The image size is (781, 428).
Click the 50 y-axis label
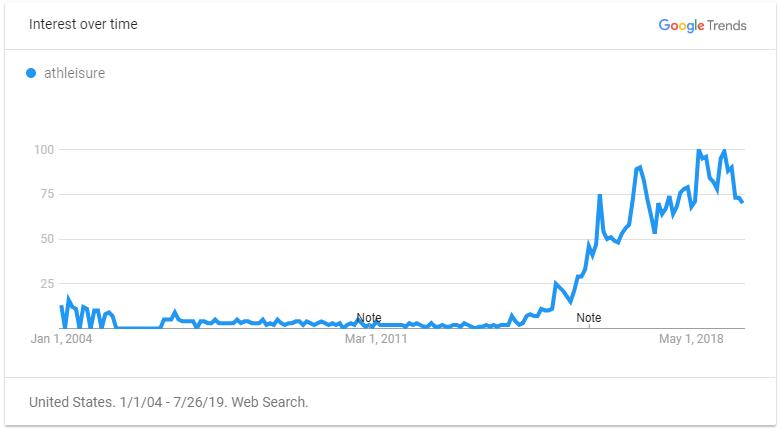pos(47,239)
